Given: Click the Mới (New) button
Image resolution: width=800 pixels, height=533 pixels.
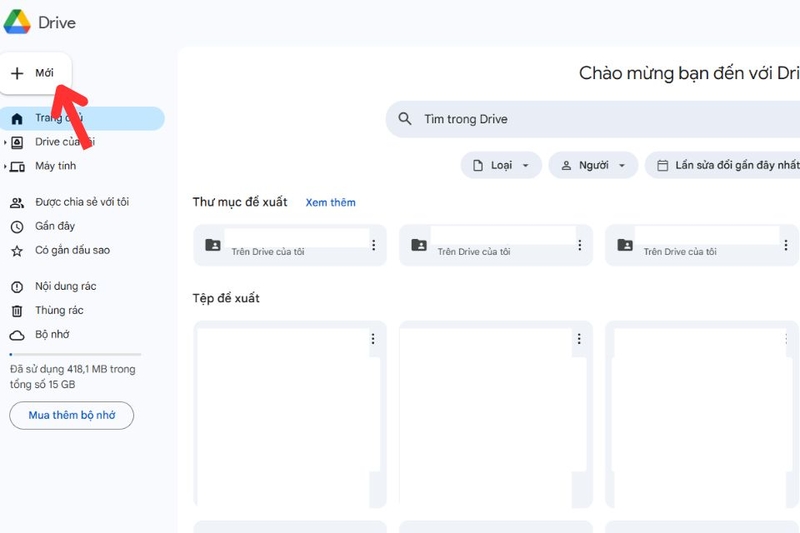Looking at the screenshot, I should [35, 73].
